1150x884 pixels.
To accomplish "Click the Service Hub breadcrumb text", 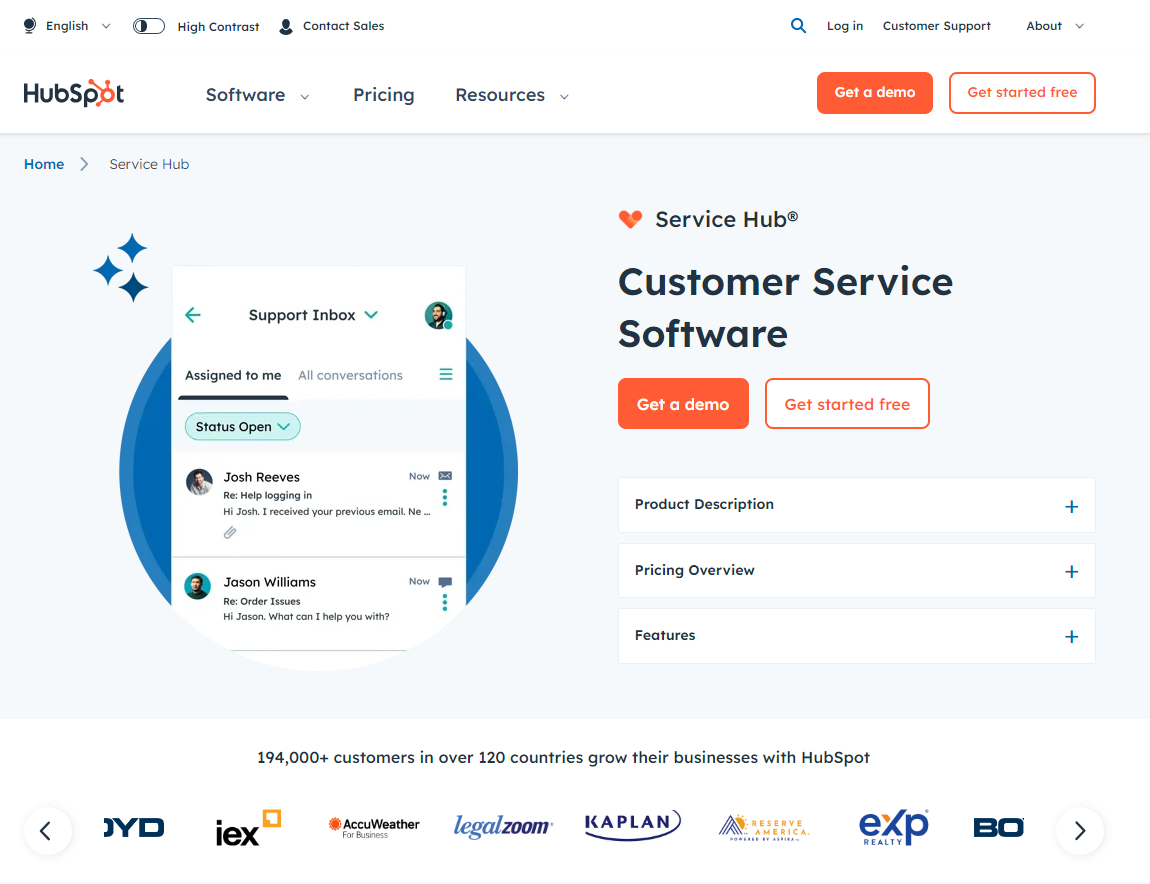I will click(x=149, y=164).
